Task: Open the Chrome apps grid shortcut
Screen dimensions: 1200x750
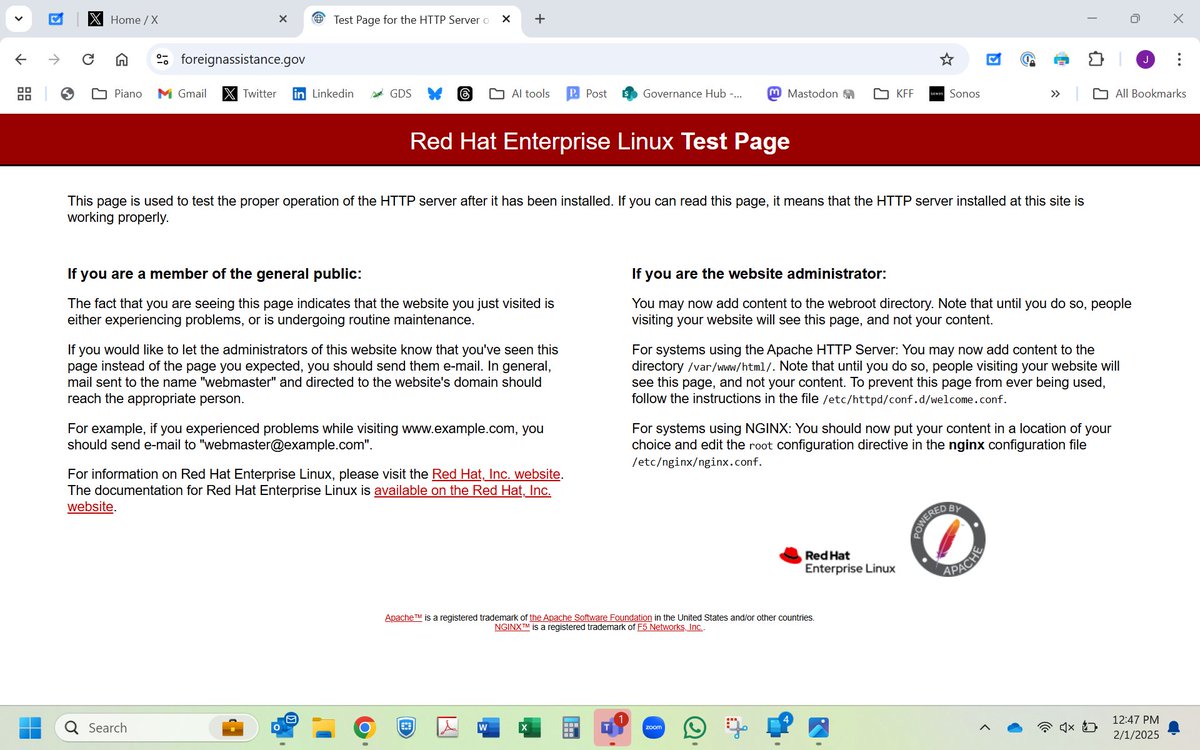Action: pyautogui.click(x=25, y=93)
